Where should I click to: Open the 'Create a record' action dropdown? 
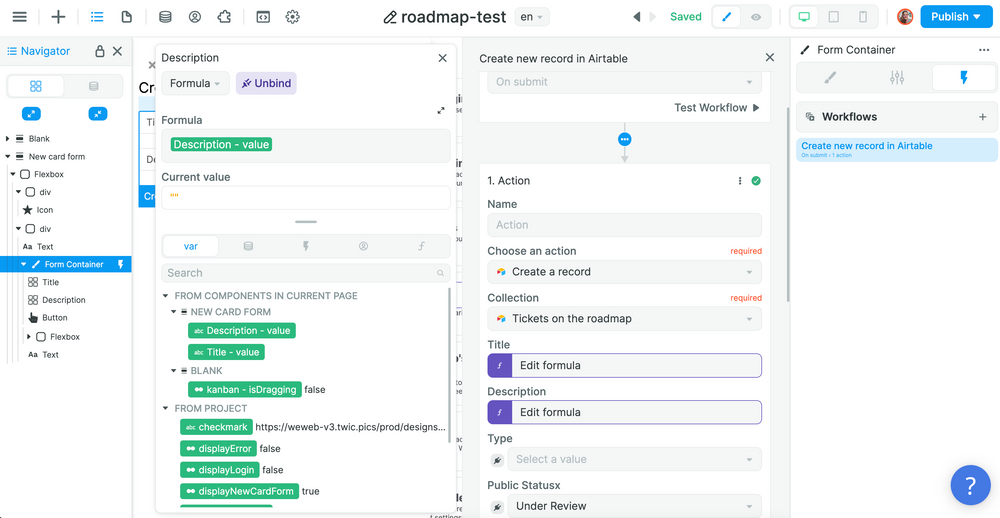(x=624, y=272)
